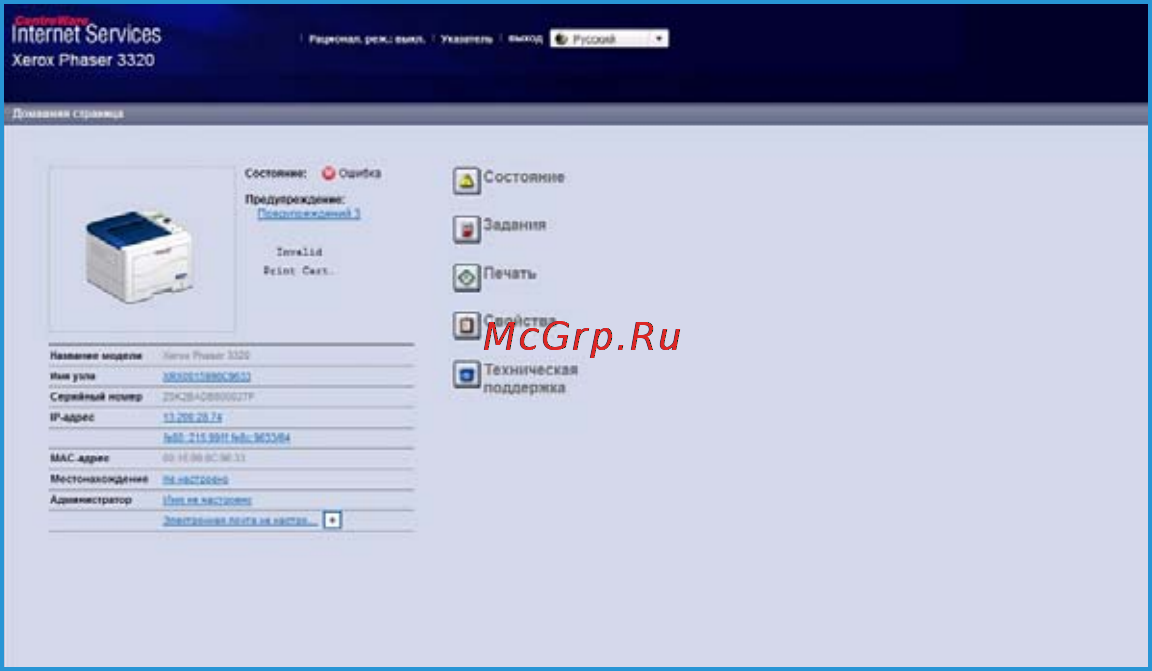Click the Xerox Phaser 3320 printer image
Viewport: 1152px width, 671px height.
coord(140,256)
